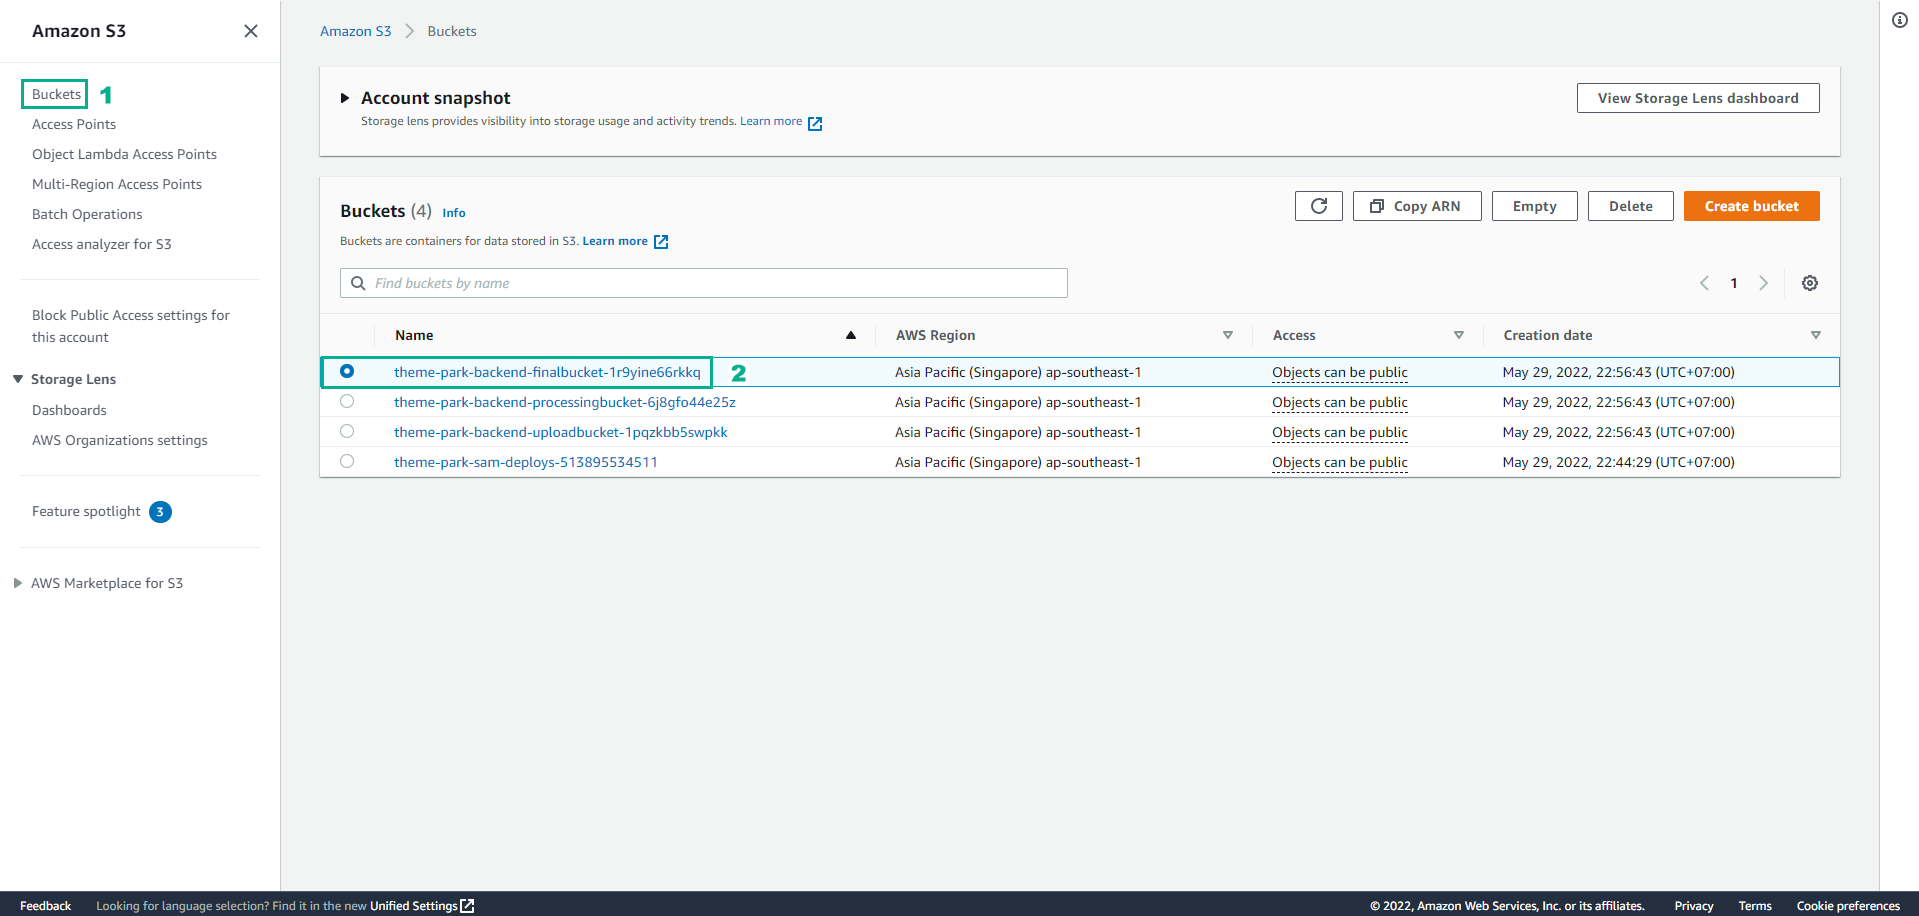Screen dimensions: 1919x916
Task: Go to next page of buckets
Action: point(1764,283)
